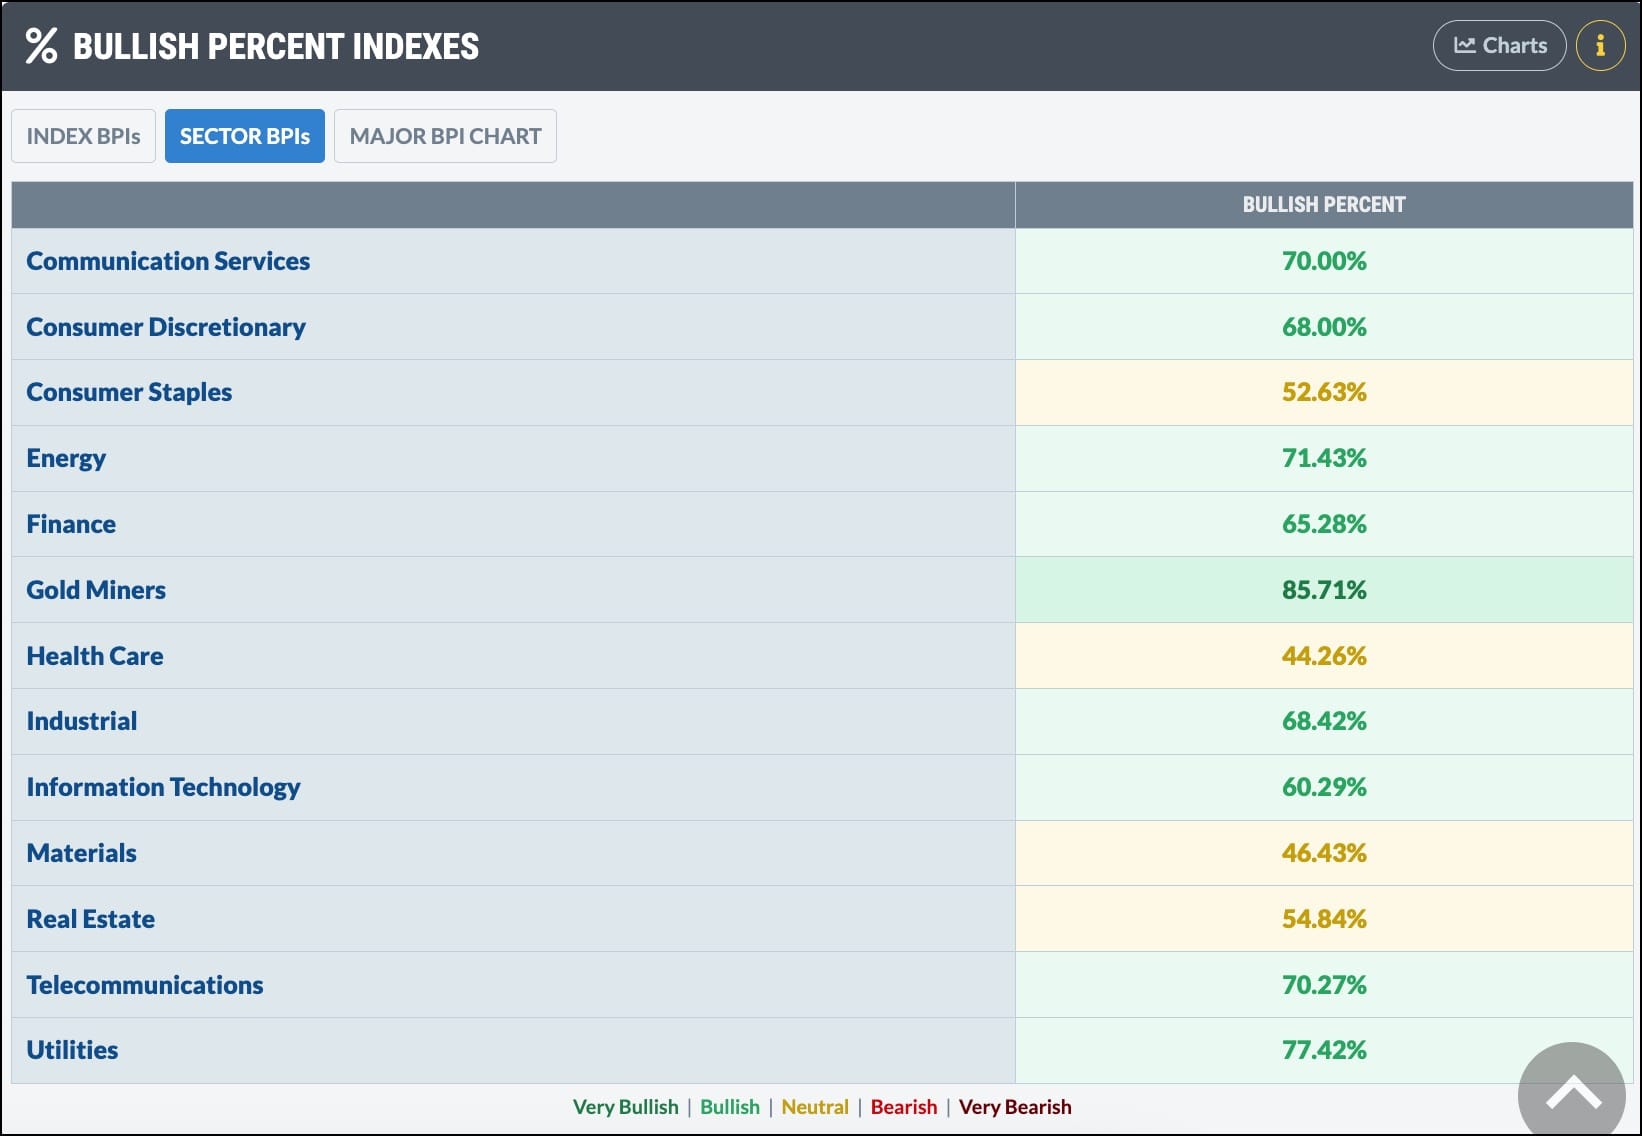The image size is (1642, 1136).
Task: Click the Consumer Discretionary link
Action: (x=166, y=327)
